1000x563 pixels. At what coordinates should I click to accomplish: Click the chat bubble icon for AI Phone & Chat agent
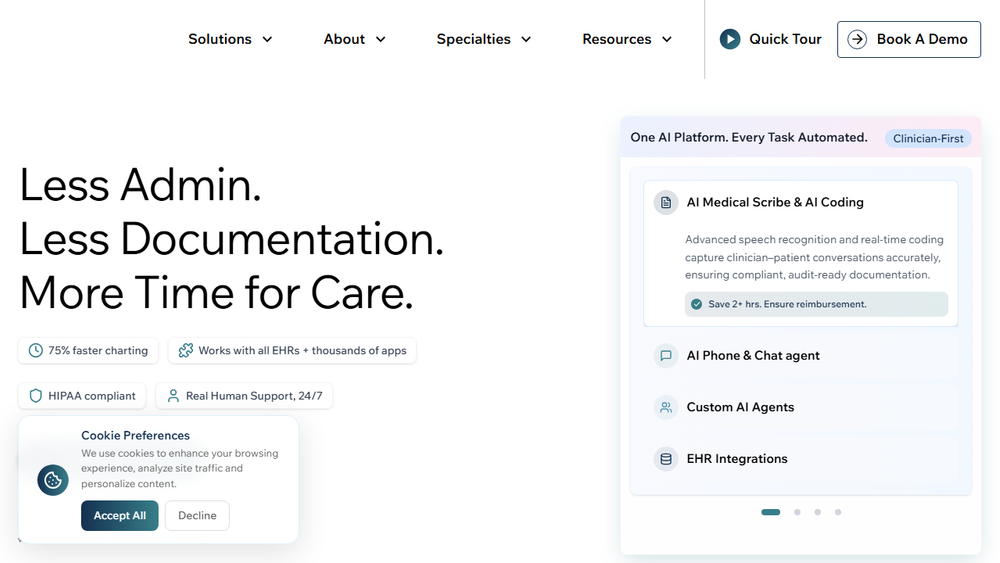click(666, 356)
